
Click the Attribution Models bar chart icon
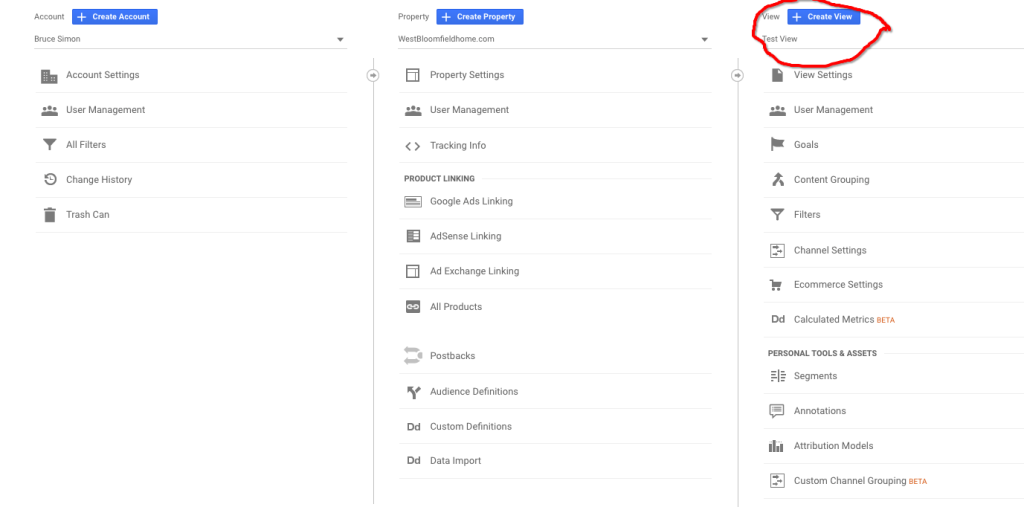tap(776, 446)
